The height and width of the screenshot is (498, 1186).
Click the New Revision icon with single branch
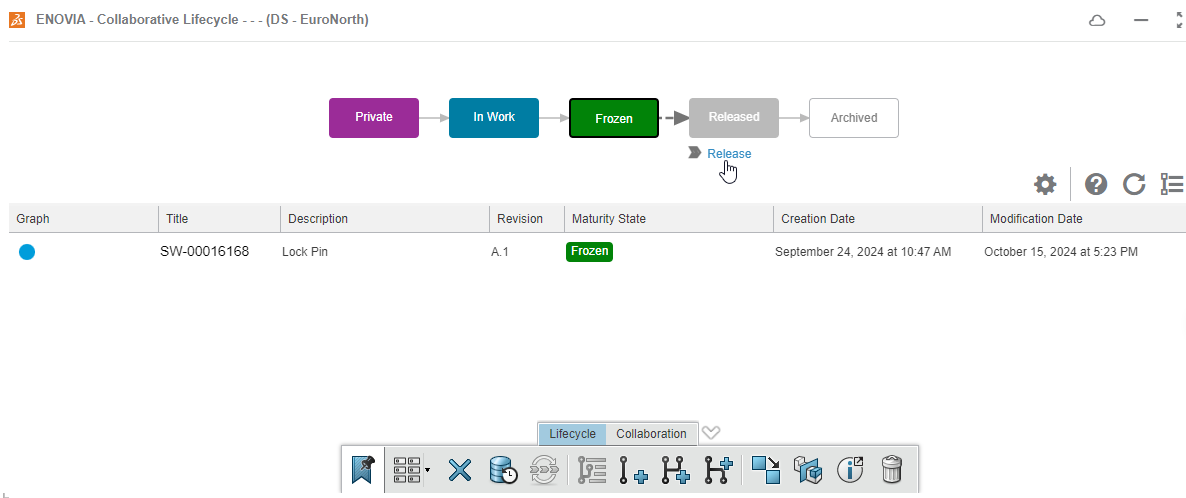click(633, 469)
